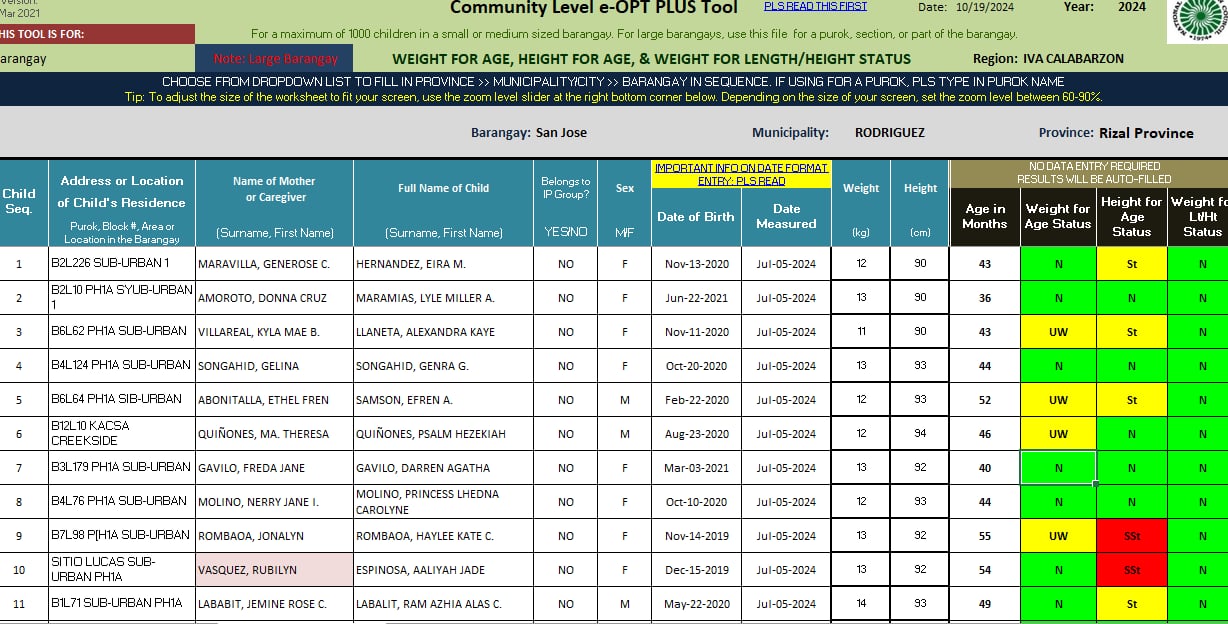Select mother name MARAVILLA, GENEROSE C.
This screenshot has height=624, width=1228.
(x=275, y=264)
